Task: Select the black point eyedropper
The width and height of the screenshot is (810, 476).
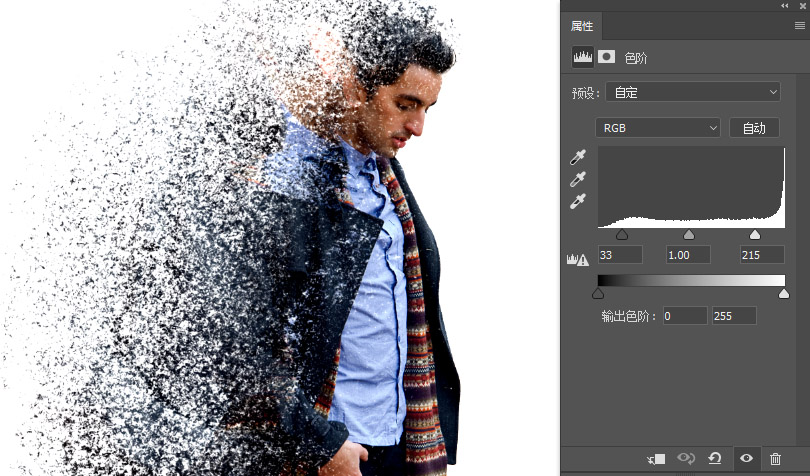Action: pyautogui.click(x=578, y=157)
